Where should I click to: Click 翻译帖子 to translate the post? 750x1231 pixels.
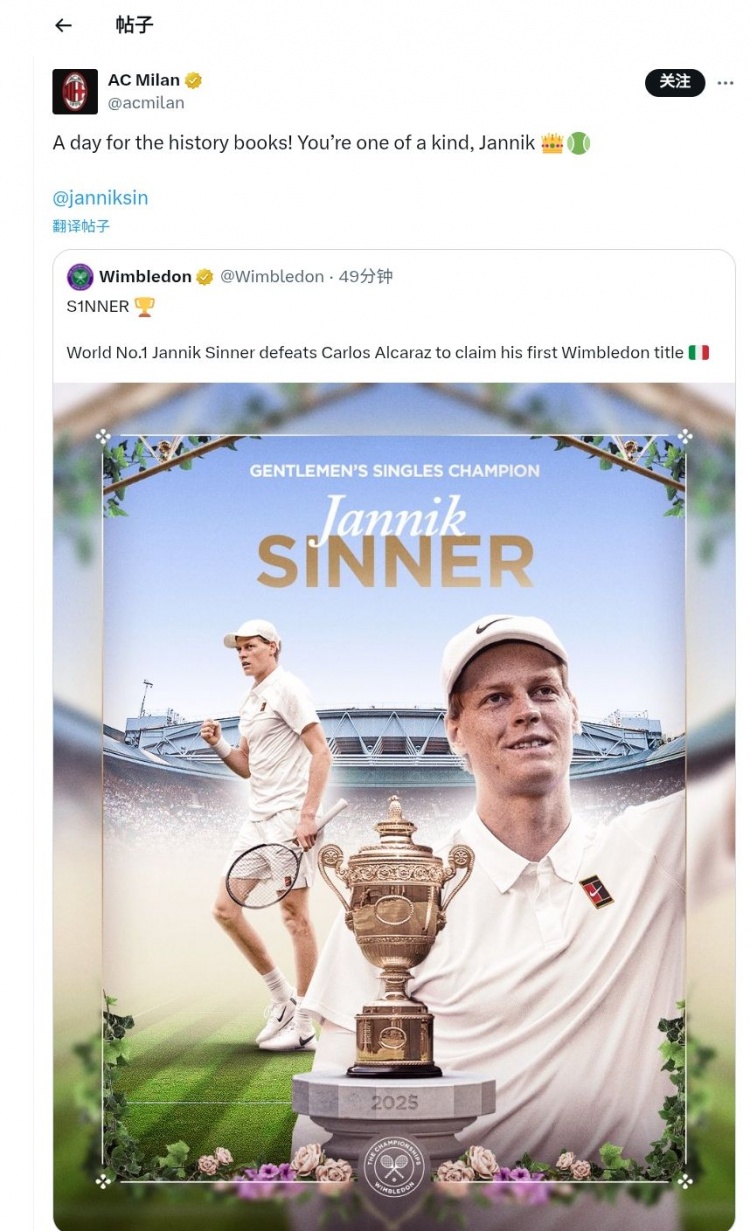coord(81,226)
